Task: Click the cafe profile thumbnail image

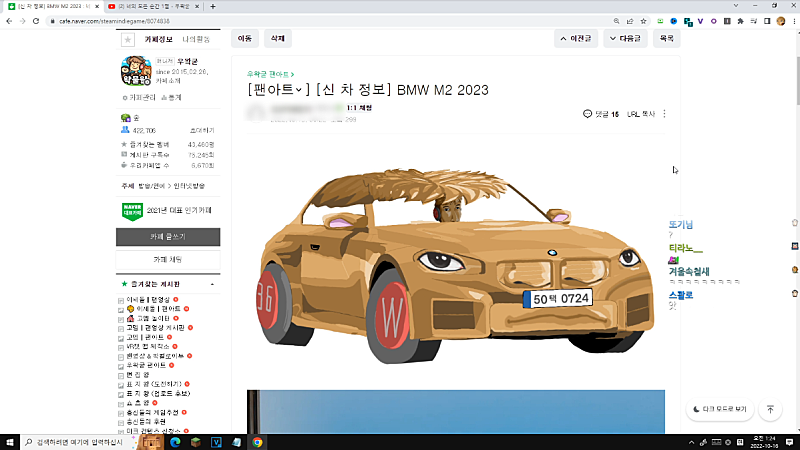Action: [x=136, y=70]
